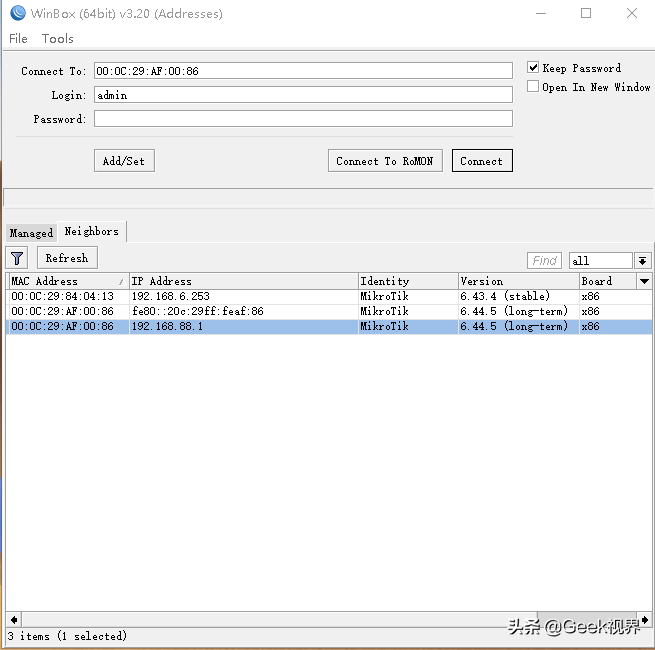Select the Neighbors tab
Image resolution: width=655 pixels, height=650 pixels.
[91, 231]
